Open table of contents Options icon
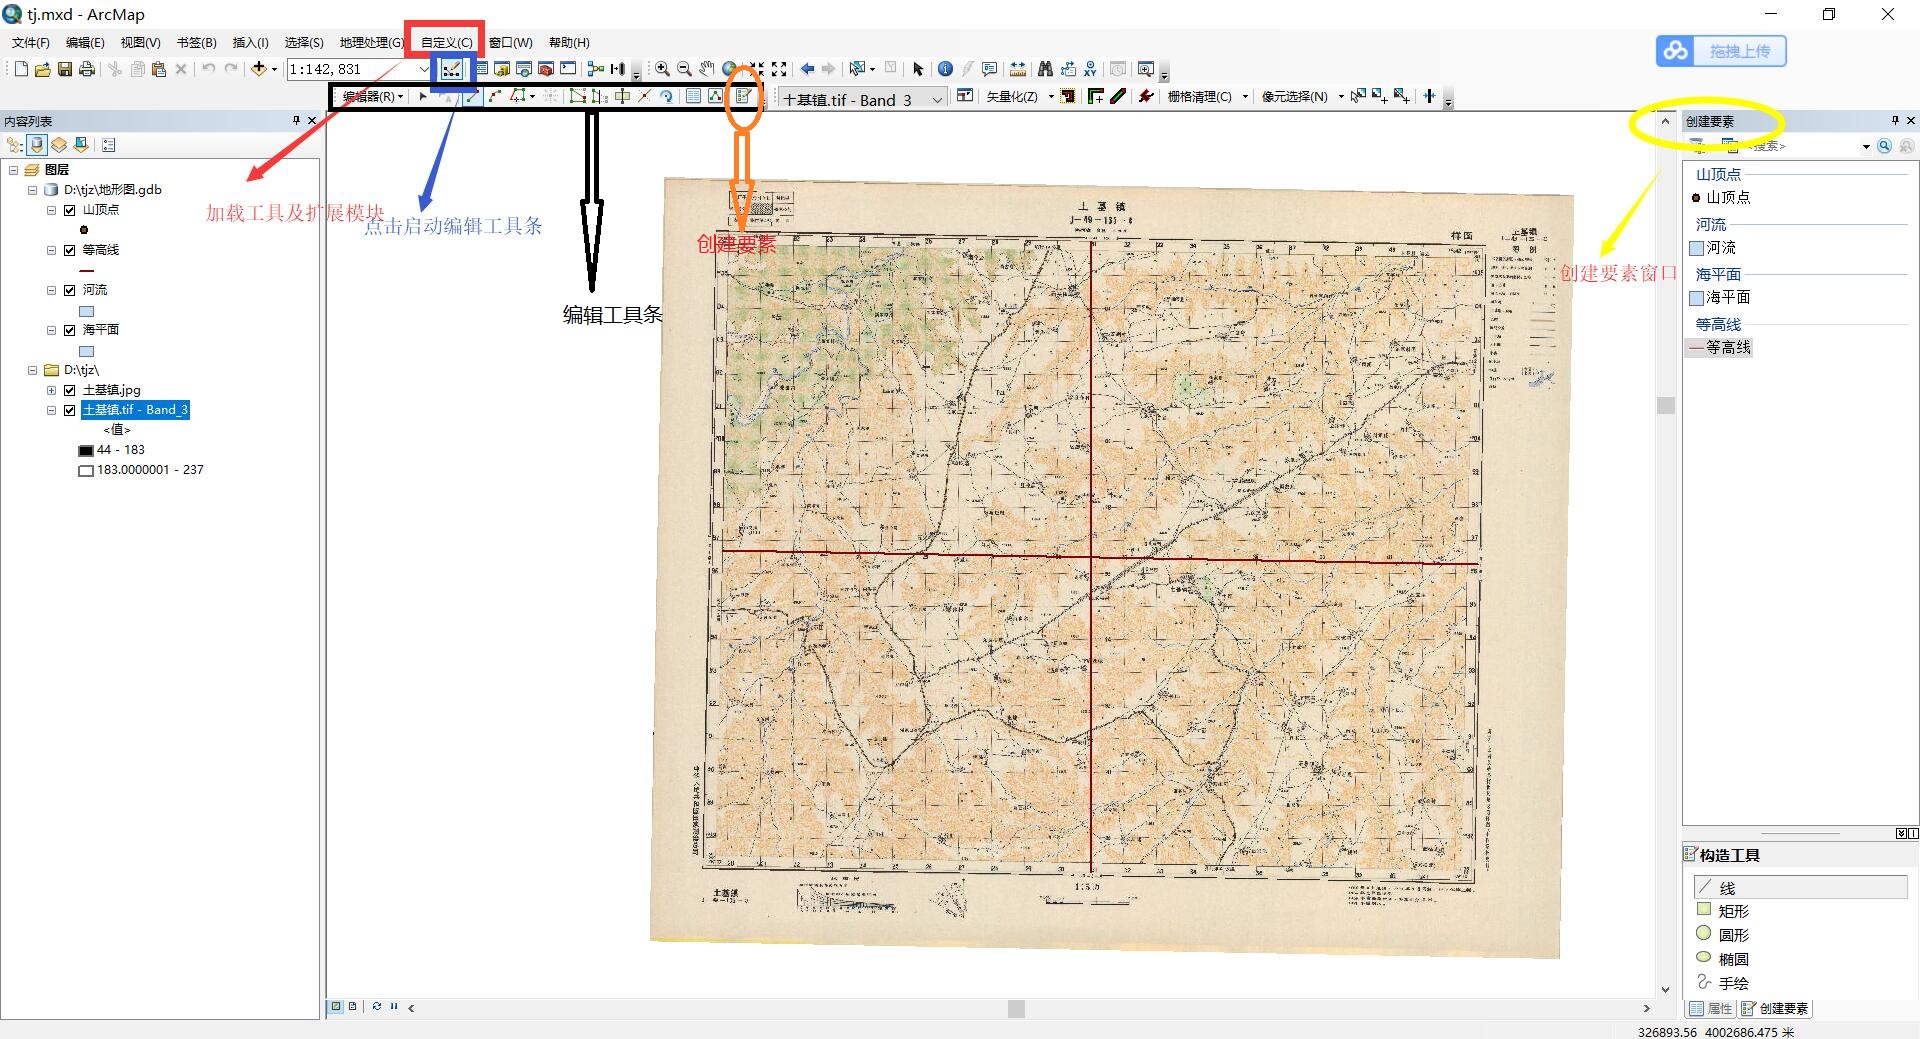The height and width of the screenshot is (1039, 1920). 109,145
